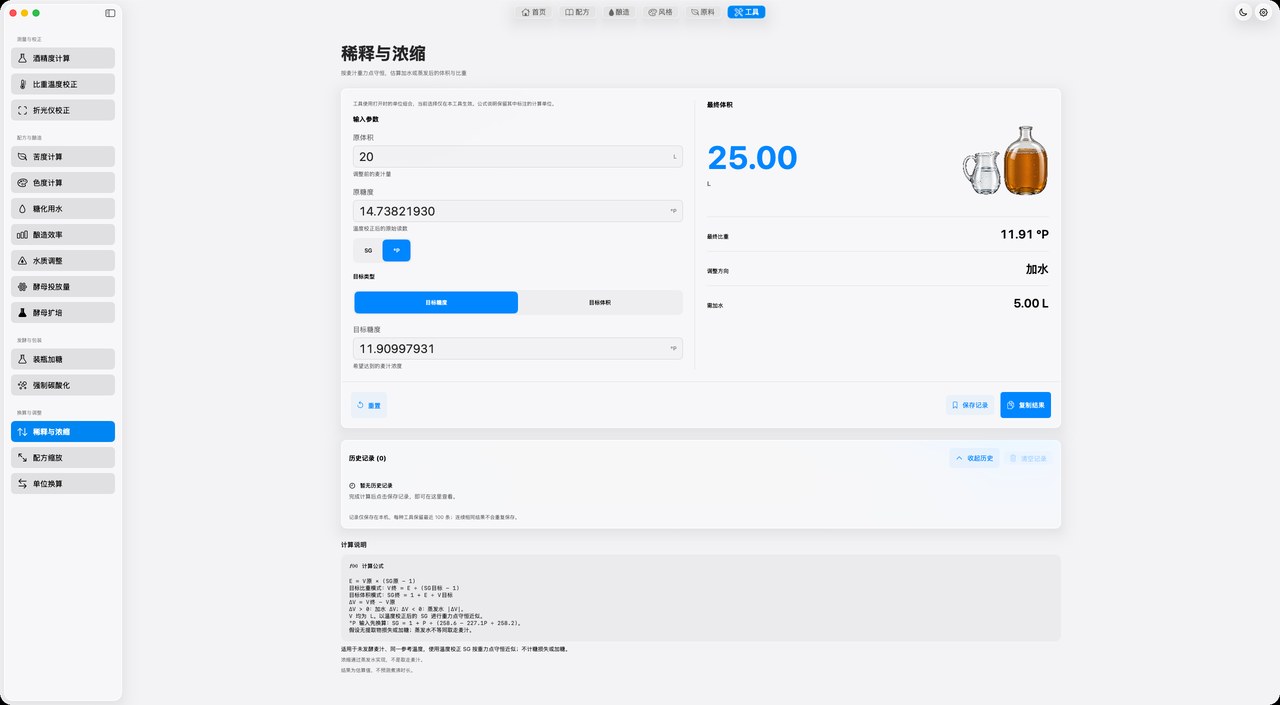Image resolution: width=1280 pixels, height=705 pixels.
Task: Open the 折光仪校正 tool
Action: (x=63, y=110)
